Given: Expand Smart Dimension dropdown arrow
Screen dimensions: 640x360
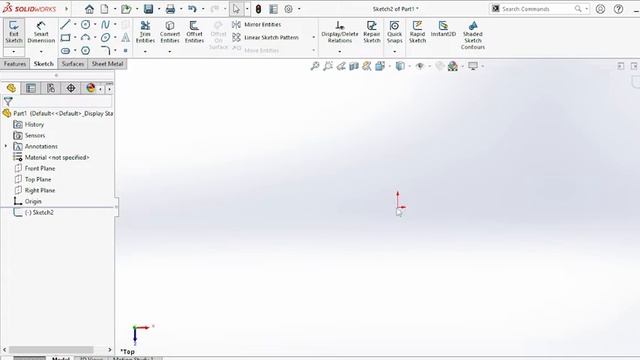Looking at the screenshot, I should (41, 51).
